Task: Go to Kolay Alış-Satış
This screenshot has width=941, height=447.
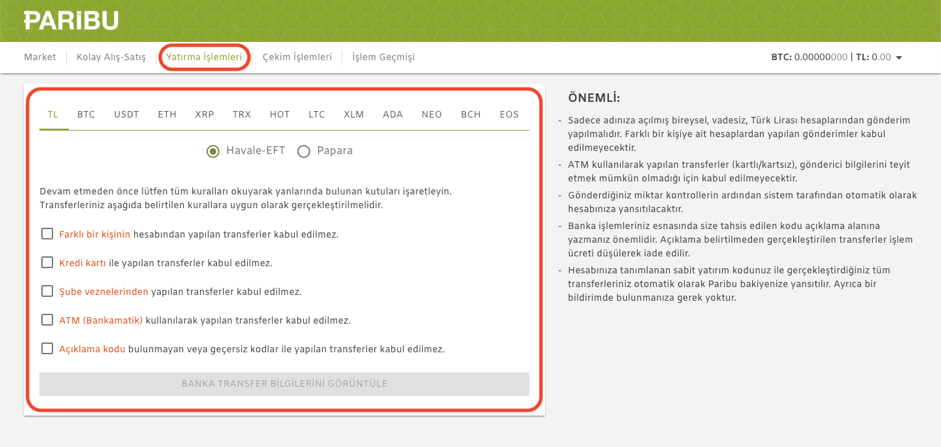Action: (111, 58)
